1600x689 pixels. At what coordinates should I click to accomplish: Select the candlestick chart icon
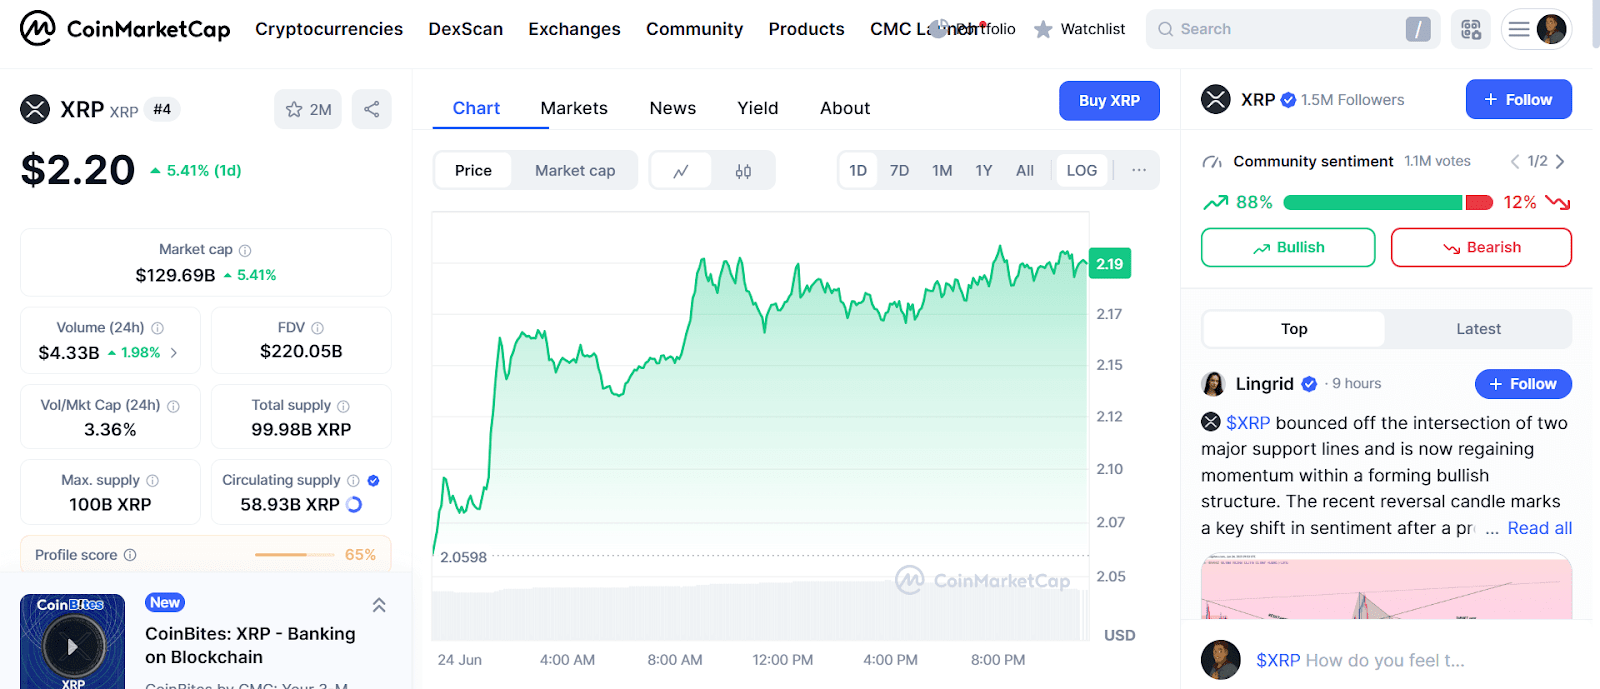[743, 171]
